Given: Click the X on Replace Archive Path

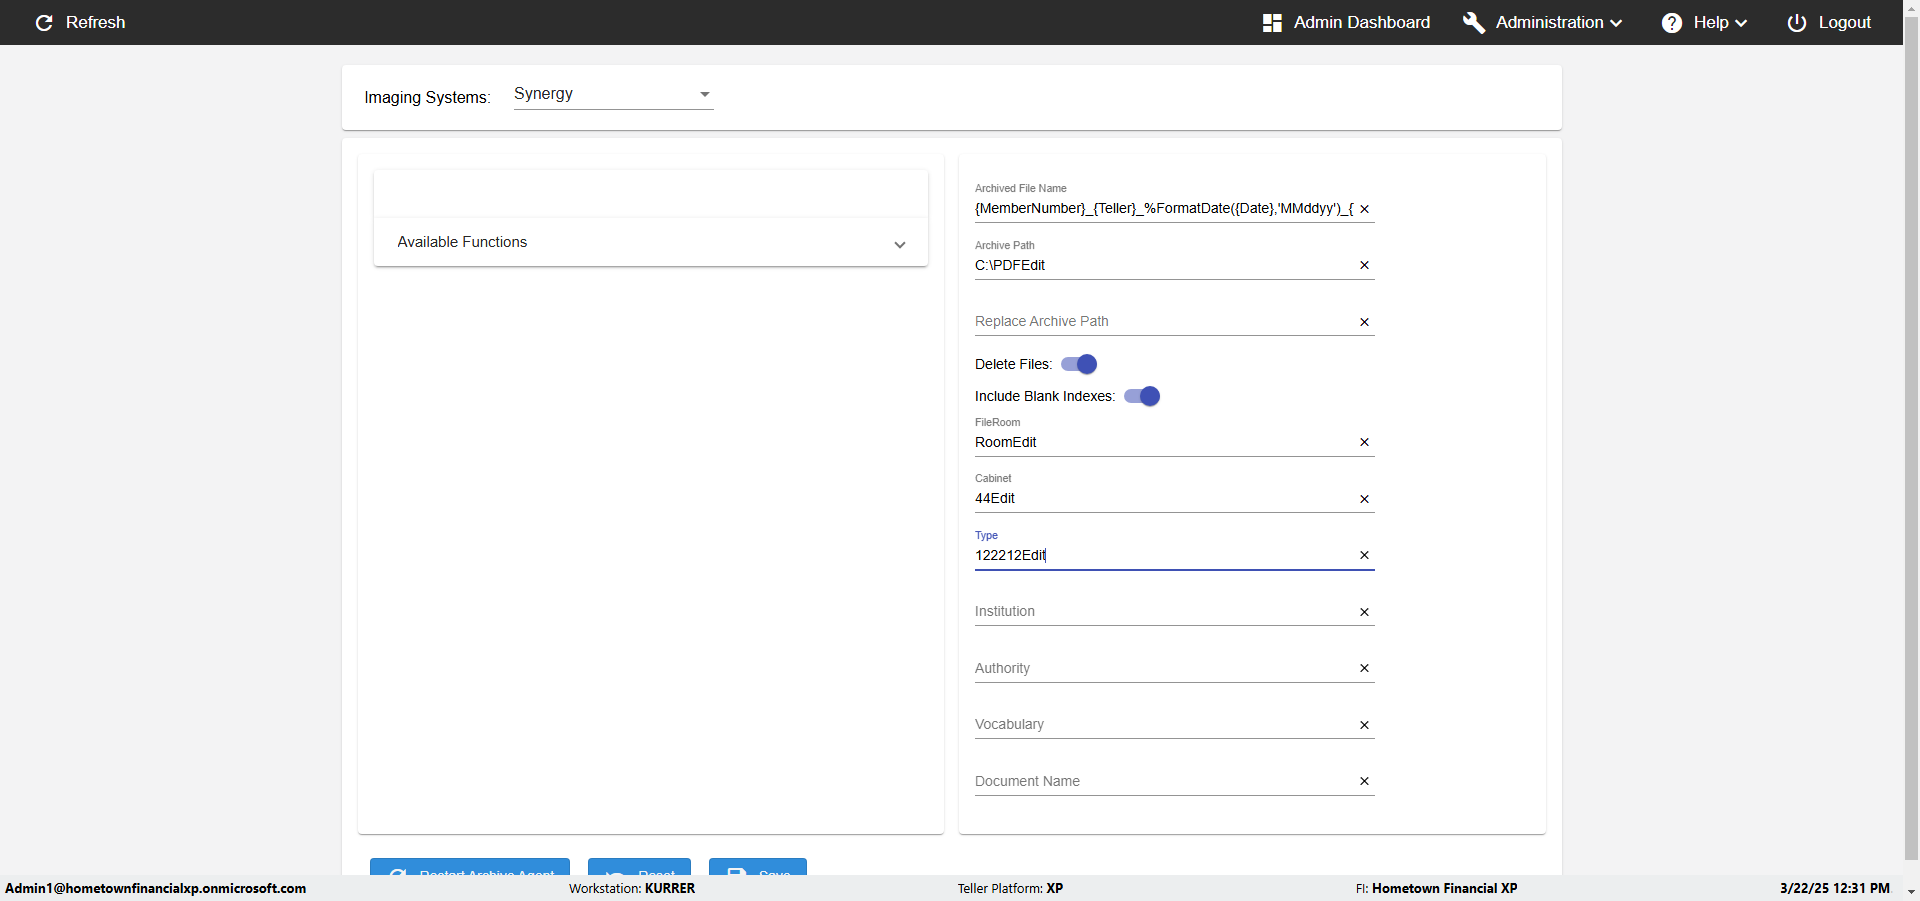Looking at the screenshot, I should tap(1364, 322).
